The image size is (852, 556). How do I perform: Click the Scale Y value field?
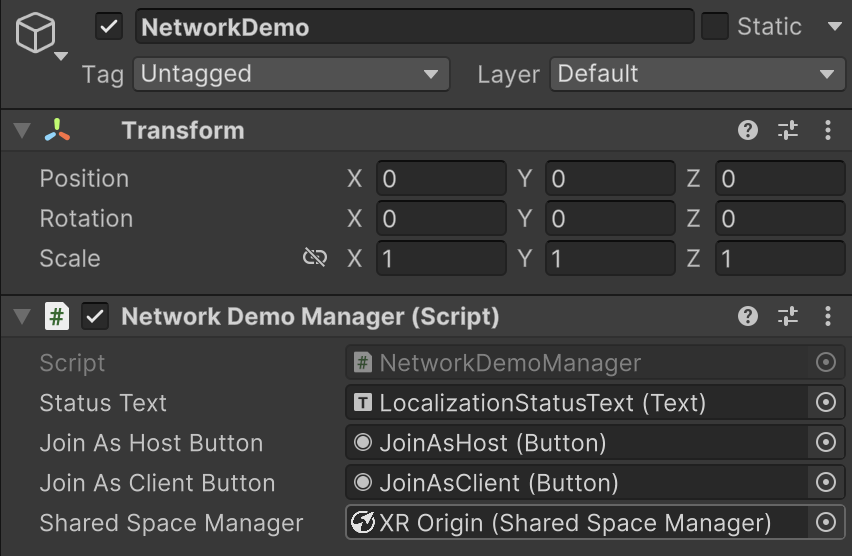[x=610, y=258]
